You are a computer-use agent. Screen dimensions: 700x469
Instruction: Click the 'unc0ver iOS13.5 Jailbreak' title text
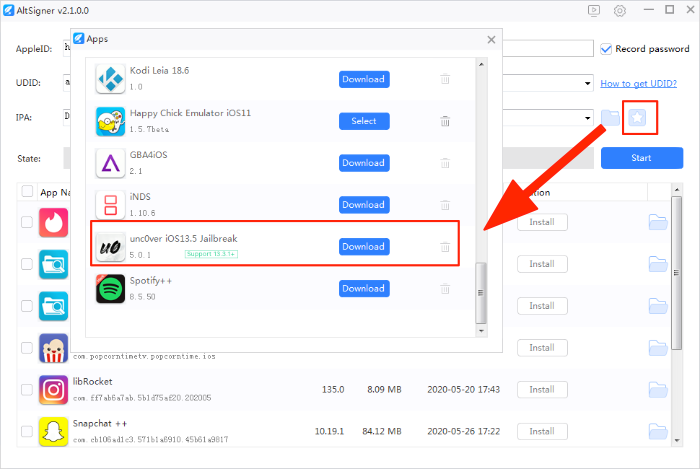[x=183, y=239]
